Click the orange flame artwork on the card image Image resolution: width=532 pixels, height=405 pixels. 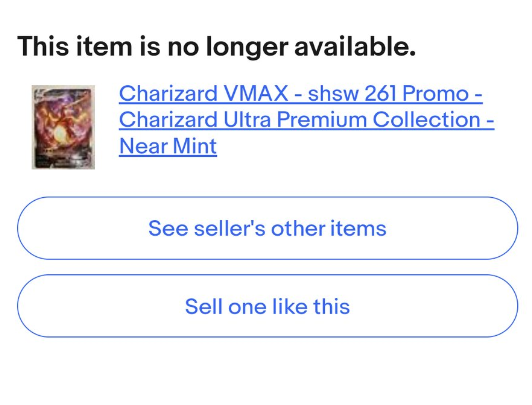coord(58,131)
